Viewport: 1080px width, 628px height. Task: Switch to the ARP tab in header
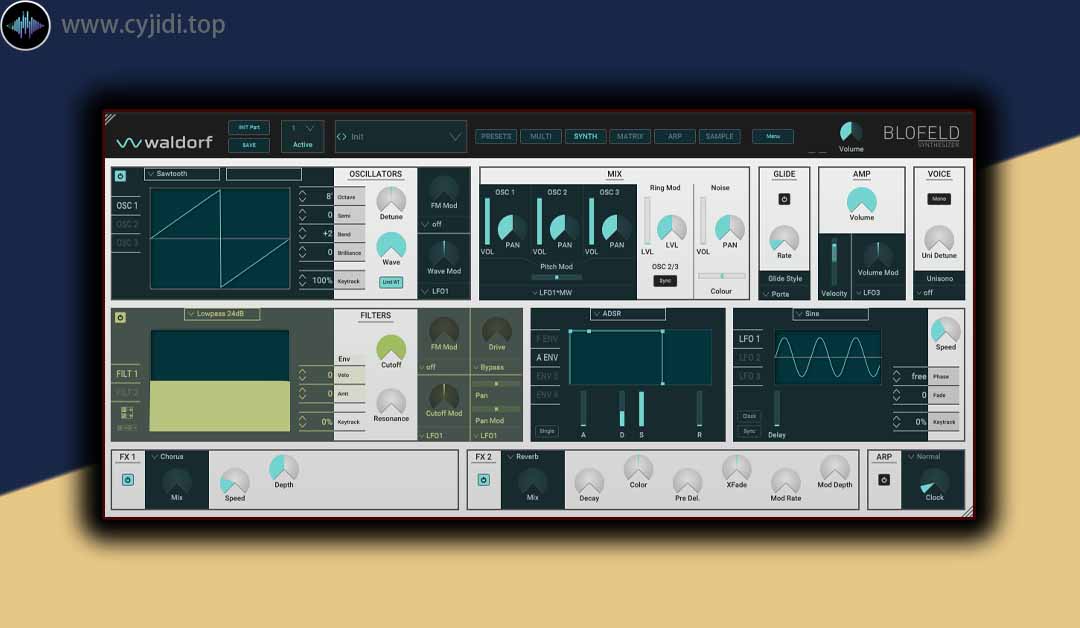[x=675, y=136]
